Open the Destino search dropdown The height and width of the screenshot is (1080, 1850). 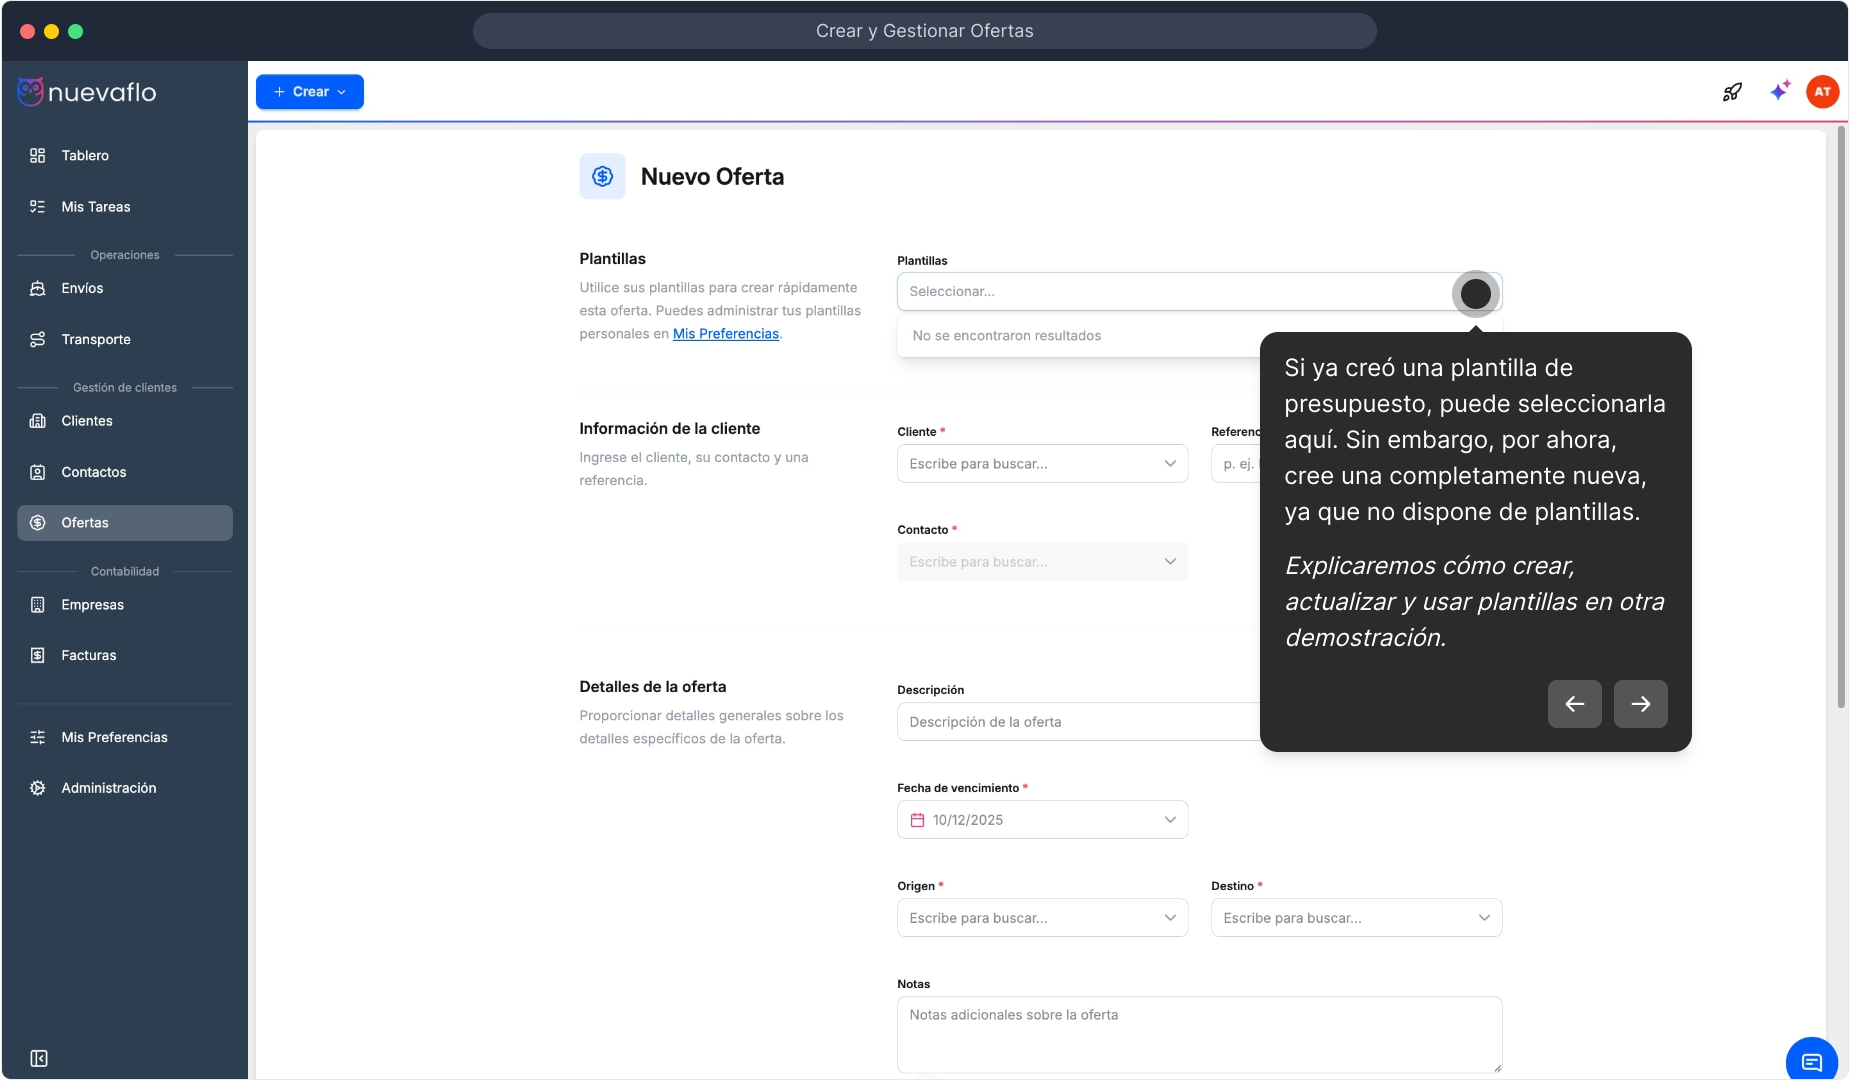pos(1355,918)
